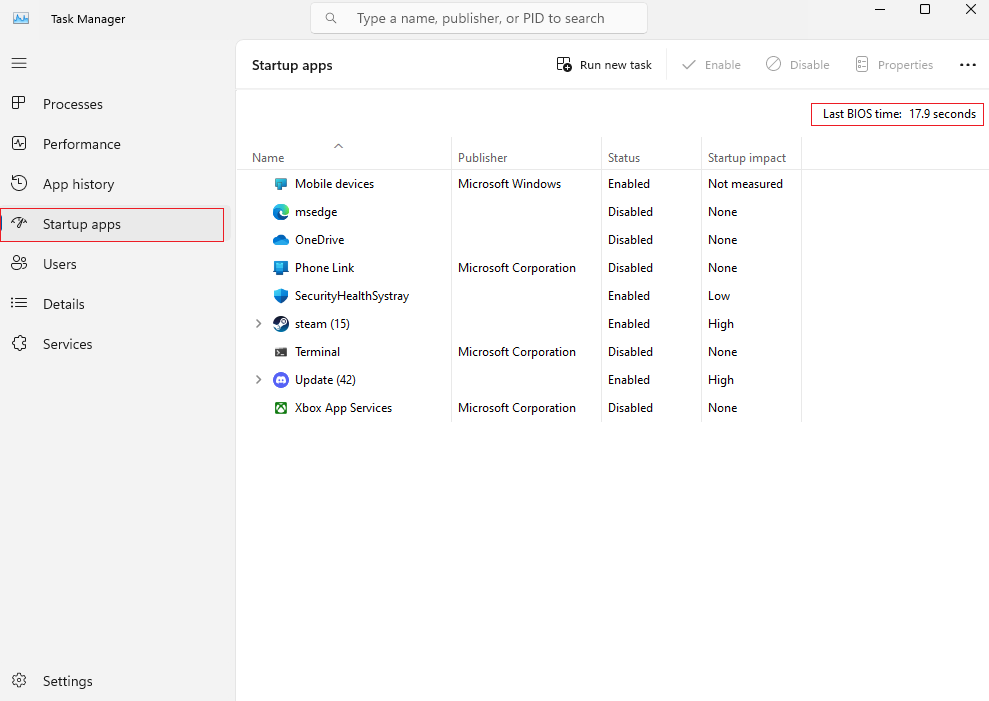Viewport: 989px width, 701px height.
Task: Click the Discord Update icon
Action: point(281,380)
